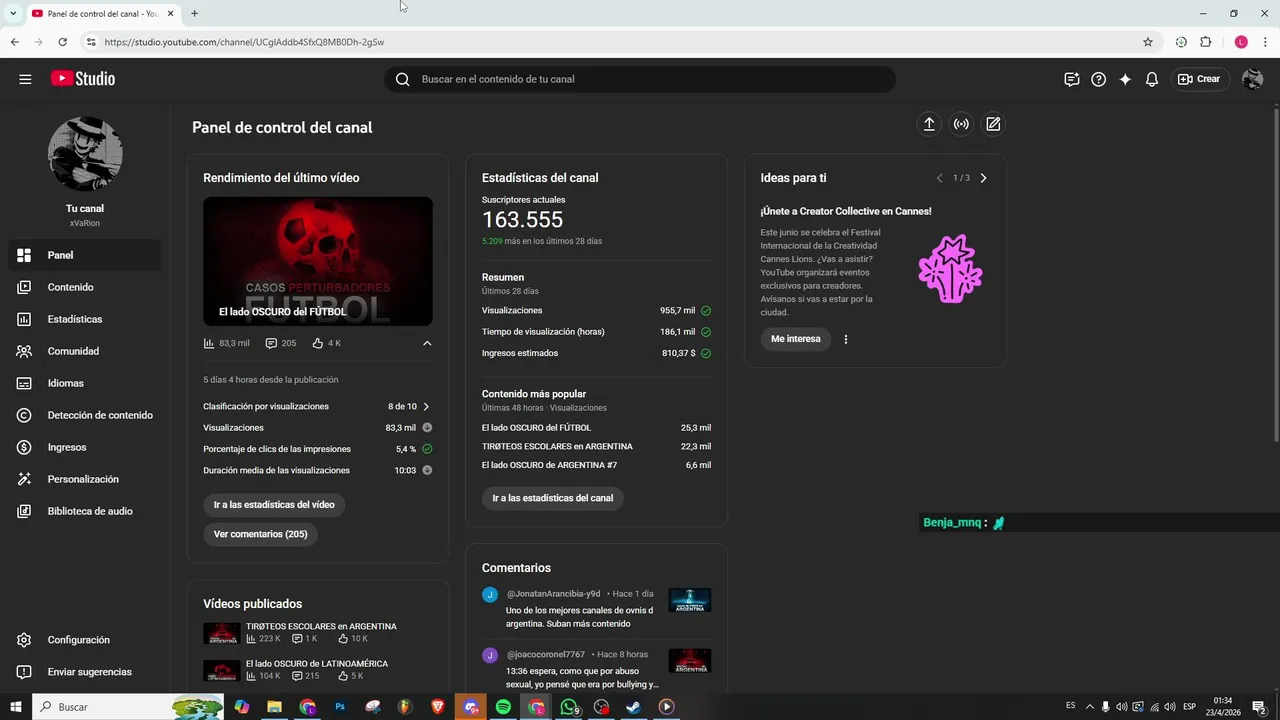Click the Crear button
1280x720 pixels.
point(1199,79)
